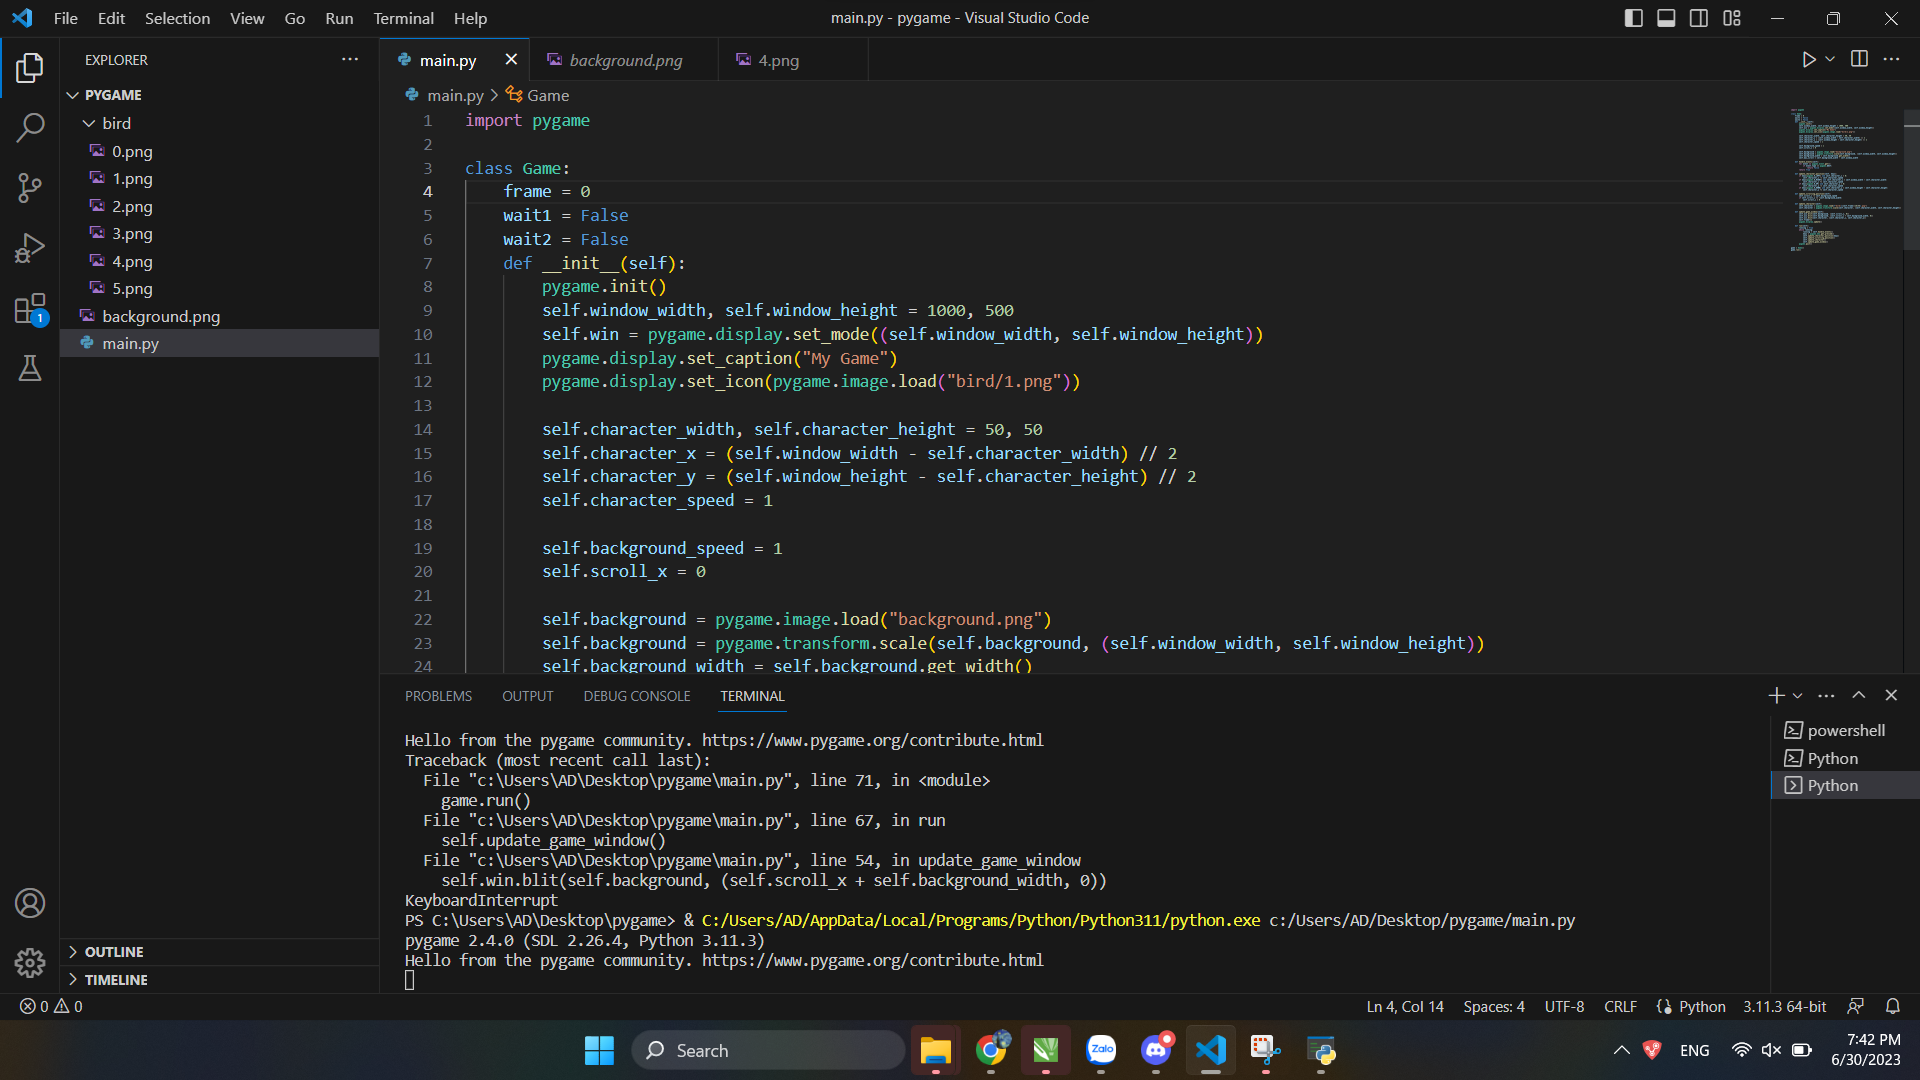Switch to the background.png tab
Viewport: 1920px width, 1080px height.
pyautogui.click(x=624, y=60)
